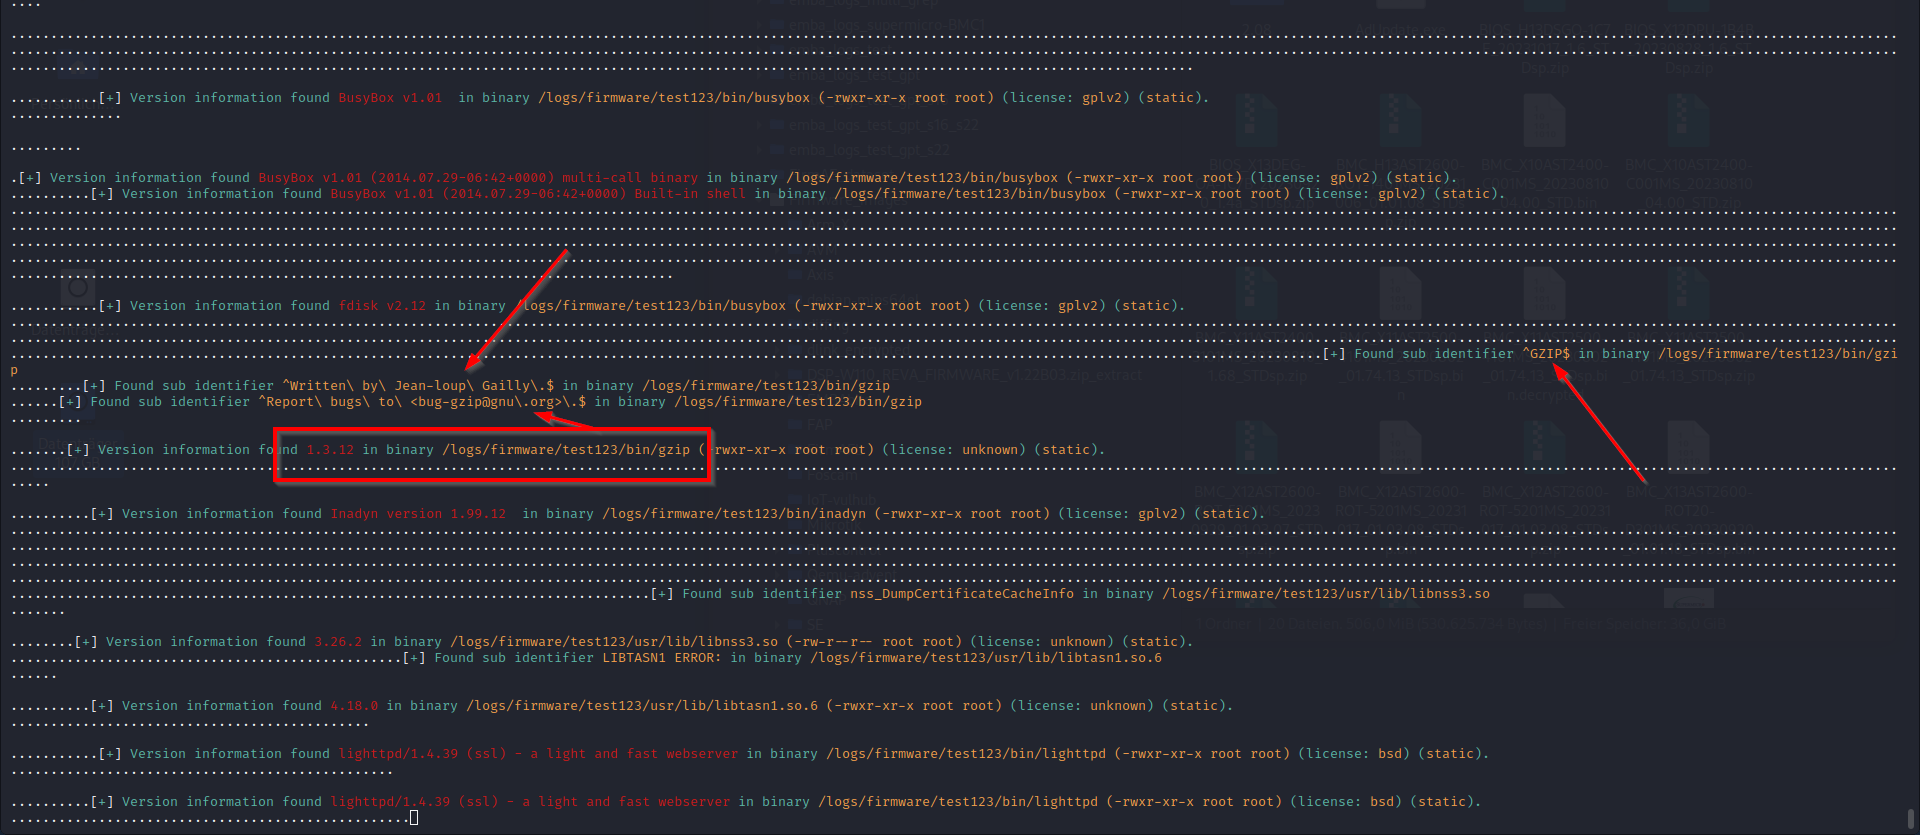Click the "fdisk v2.12" version string
The image size is (1920, 835).
(382, 306)
